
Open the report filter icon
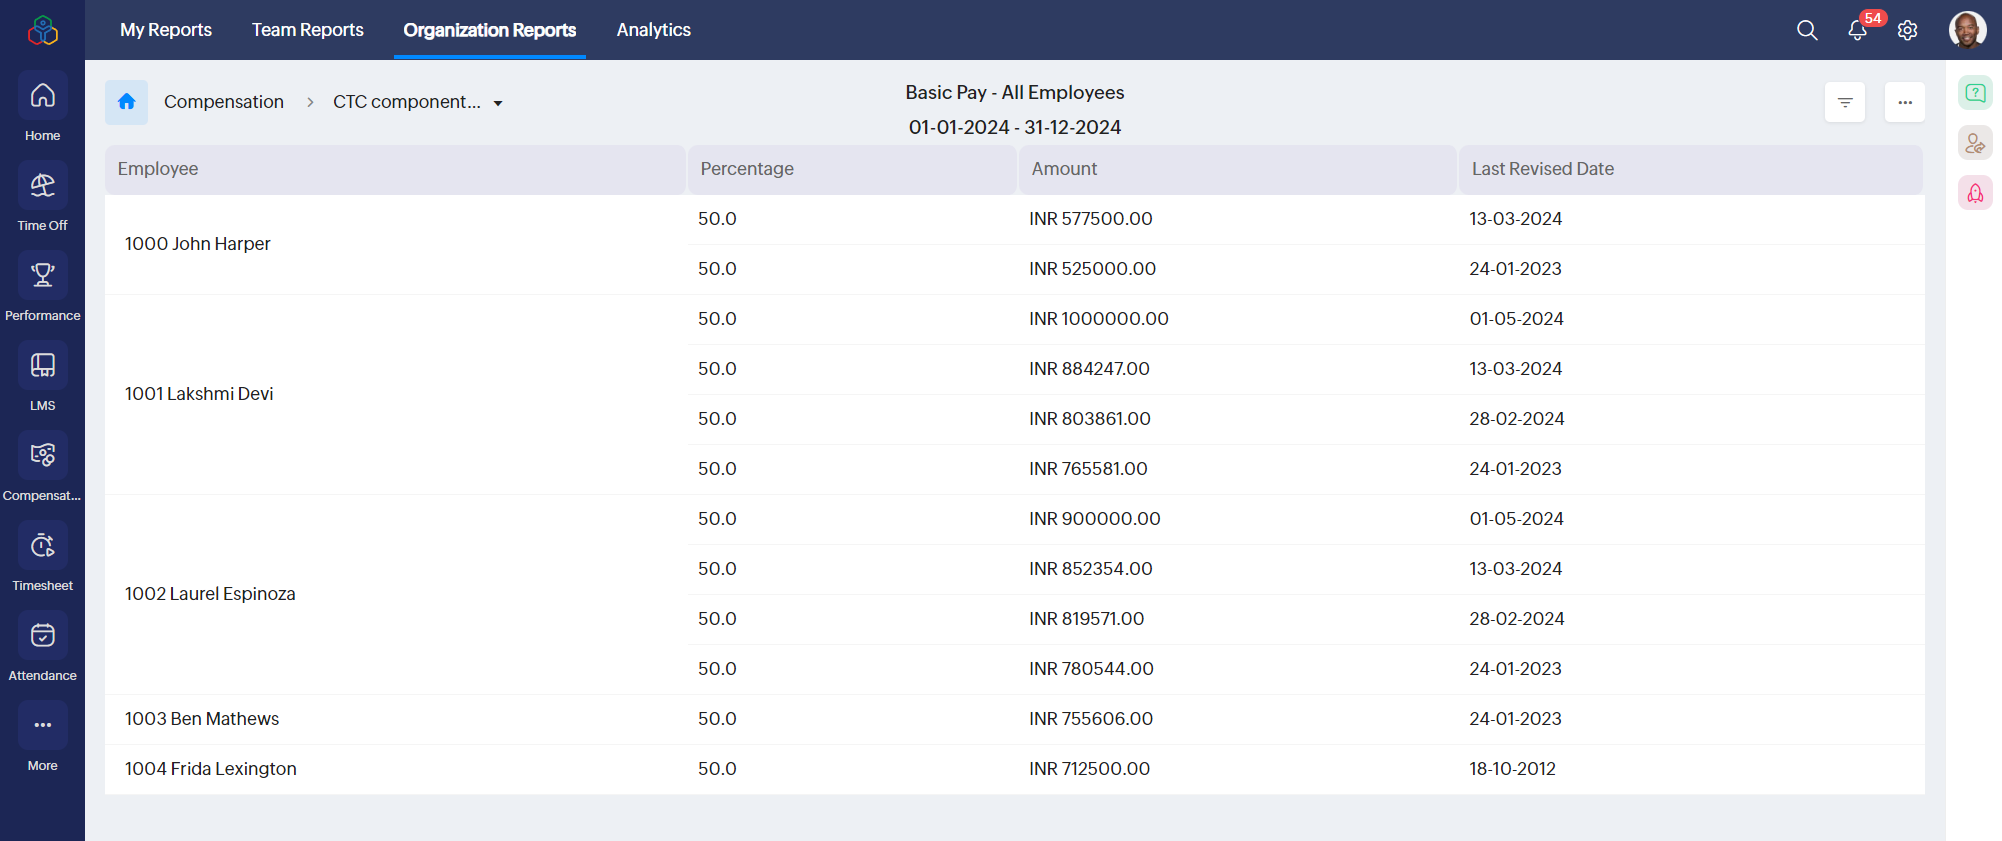pyautogui.click(x=1845, y=102)
